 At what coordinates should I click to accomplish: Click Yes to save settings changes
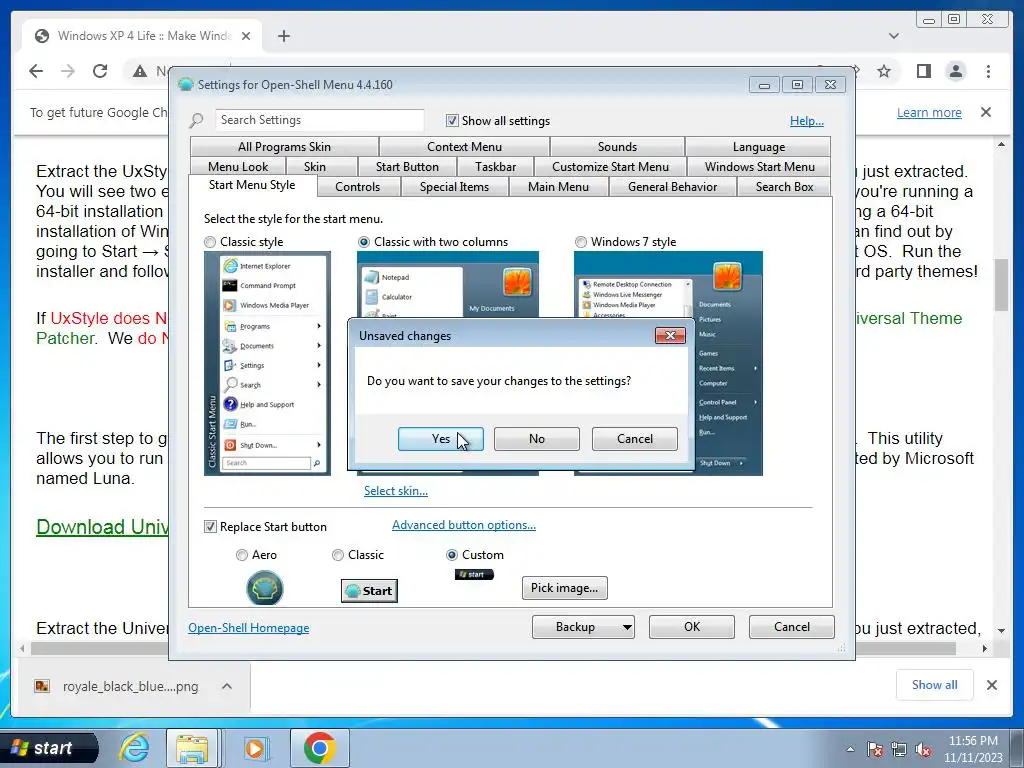pyautogui.click(x=440, y=439)
